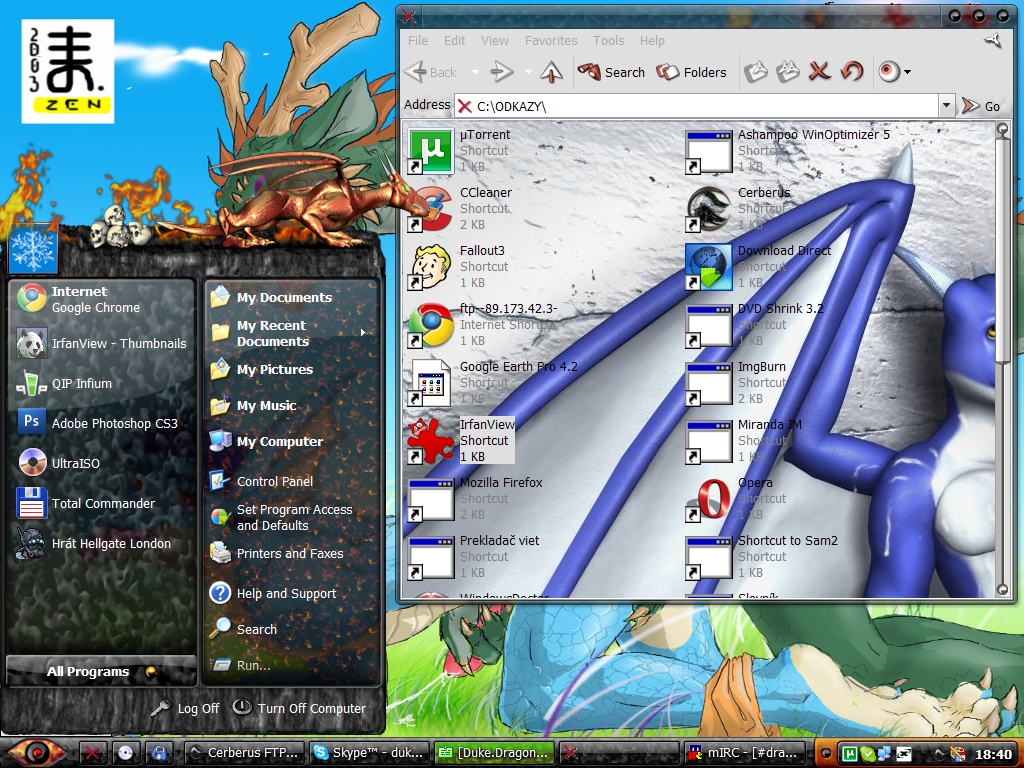Viewport: 1024px width, 768px height.
Task: Select the Miranda IM shortcut icon
Action: point(709,441)
